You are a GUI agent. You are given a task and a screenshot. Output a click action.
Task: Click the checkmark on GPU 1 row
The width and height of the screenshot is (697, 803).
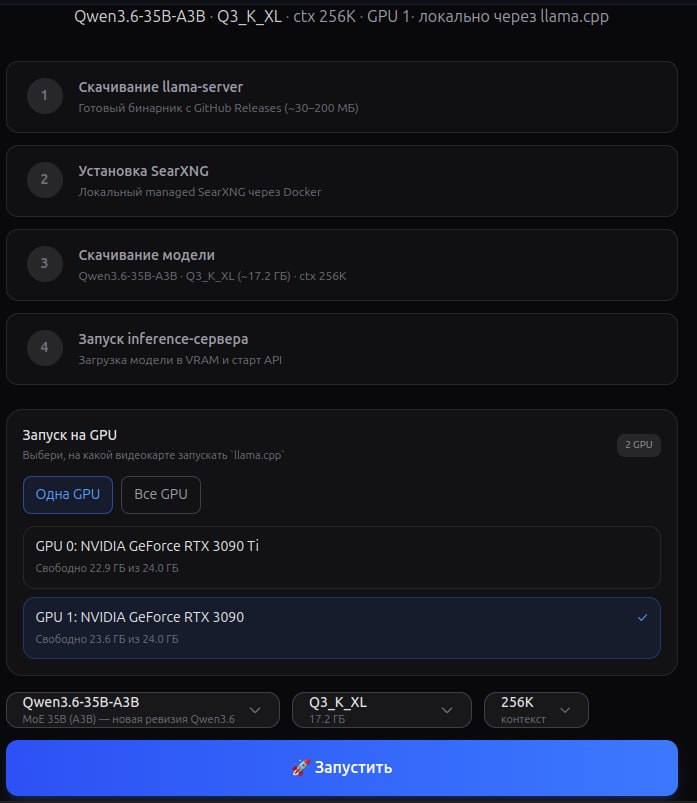pos(642,618)
